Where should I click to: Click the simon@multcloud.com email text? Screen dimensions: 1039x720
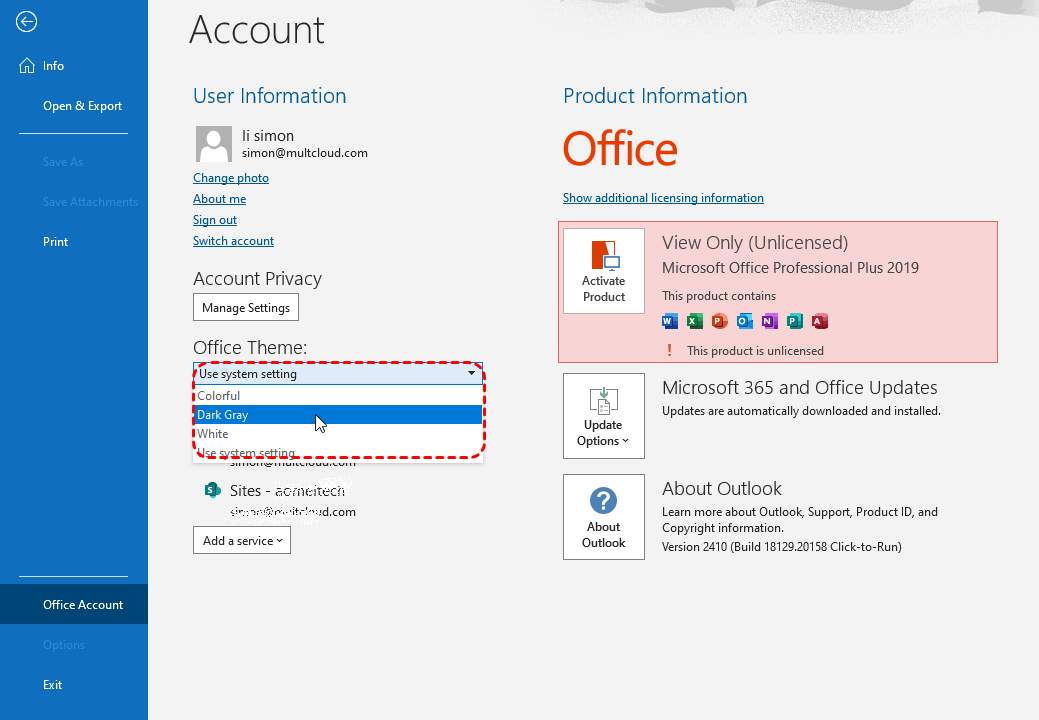click(x=305, y=153)
